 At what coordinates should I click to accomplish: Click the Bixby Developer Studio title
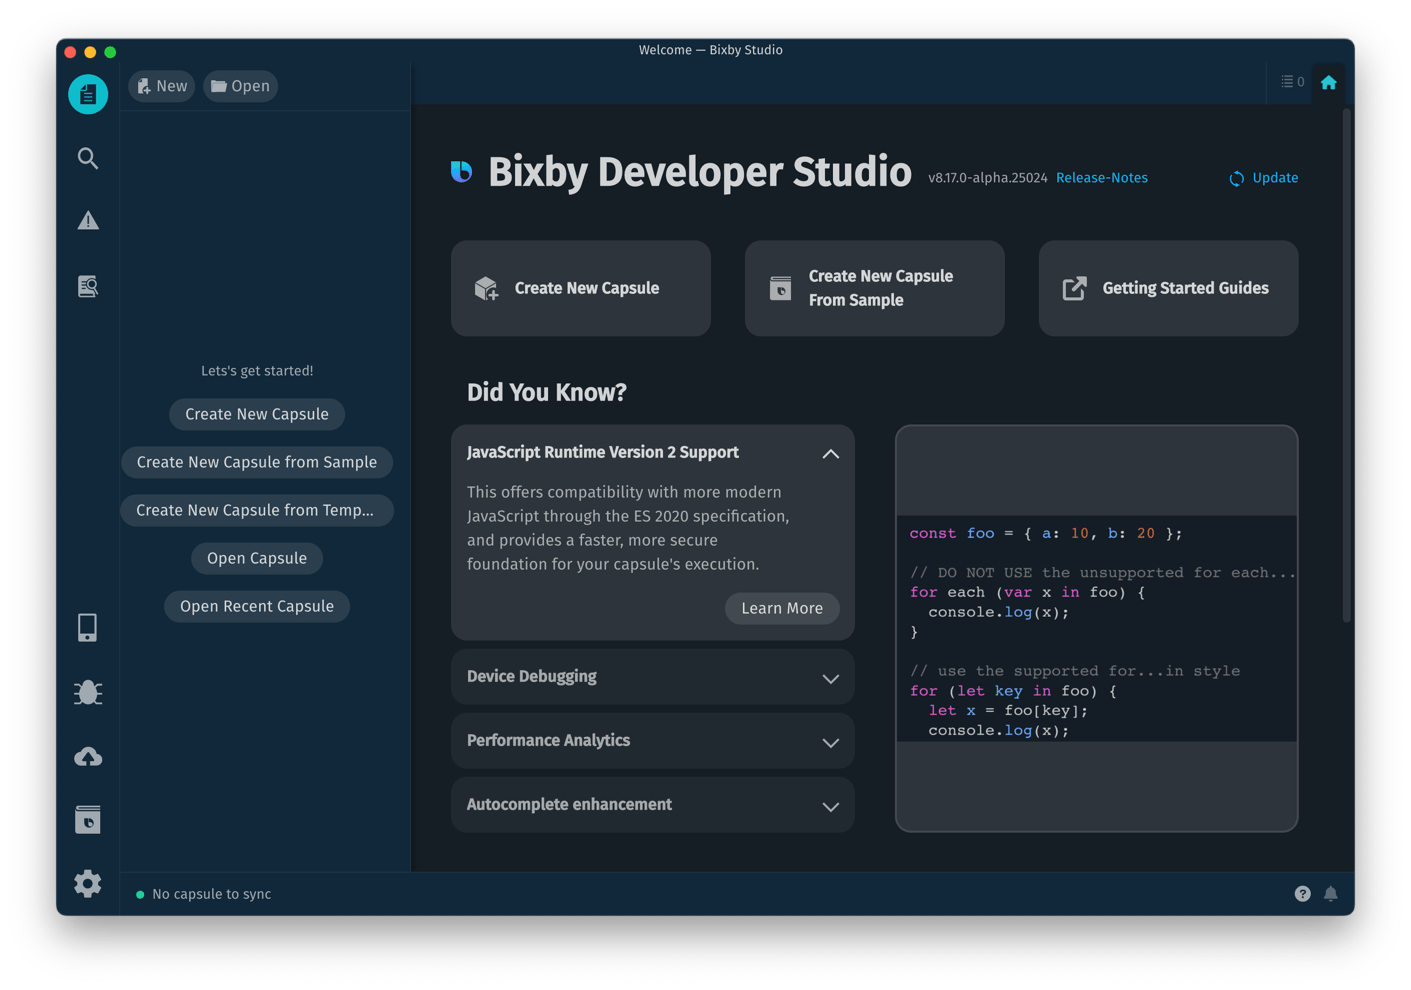(x=700, y=172)
